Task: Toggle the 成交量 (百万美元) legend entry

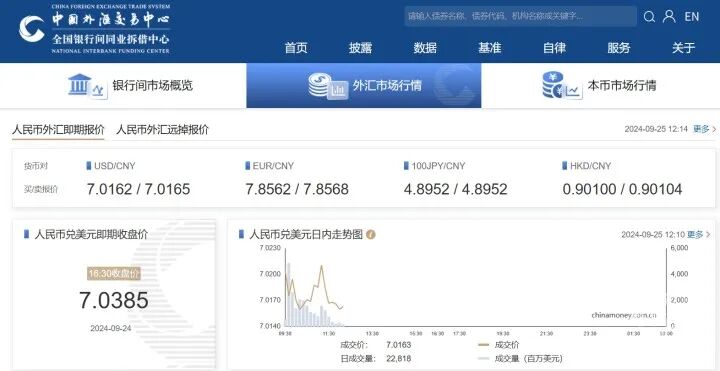Action: click(x=520, y=359)
